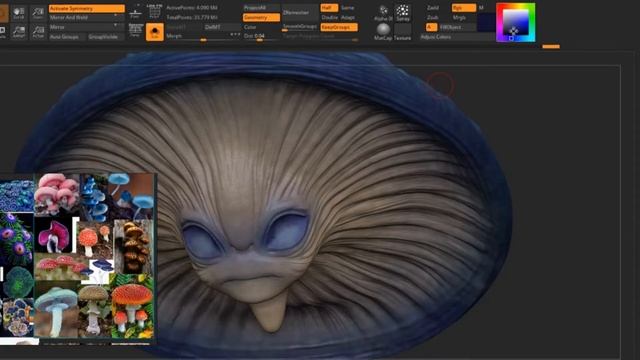640x360 pixels.
Task: Click the DelMT button
Action: coord(222,27)
